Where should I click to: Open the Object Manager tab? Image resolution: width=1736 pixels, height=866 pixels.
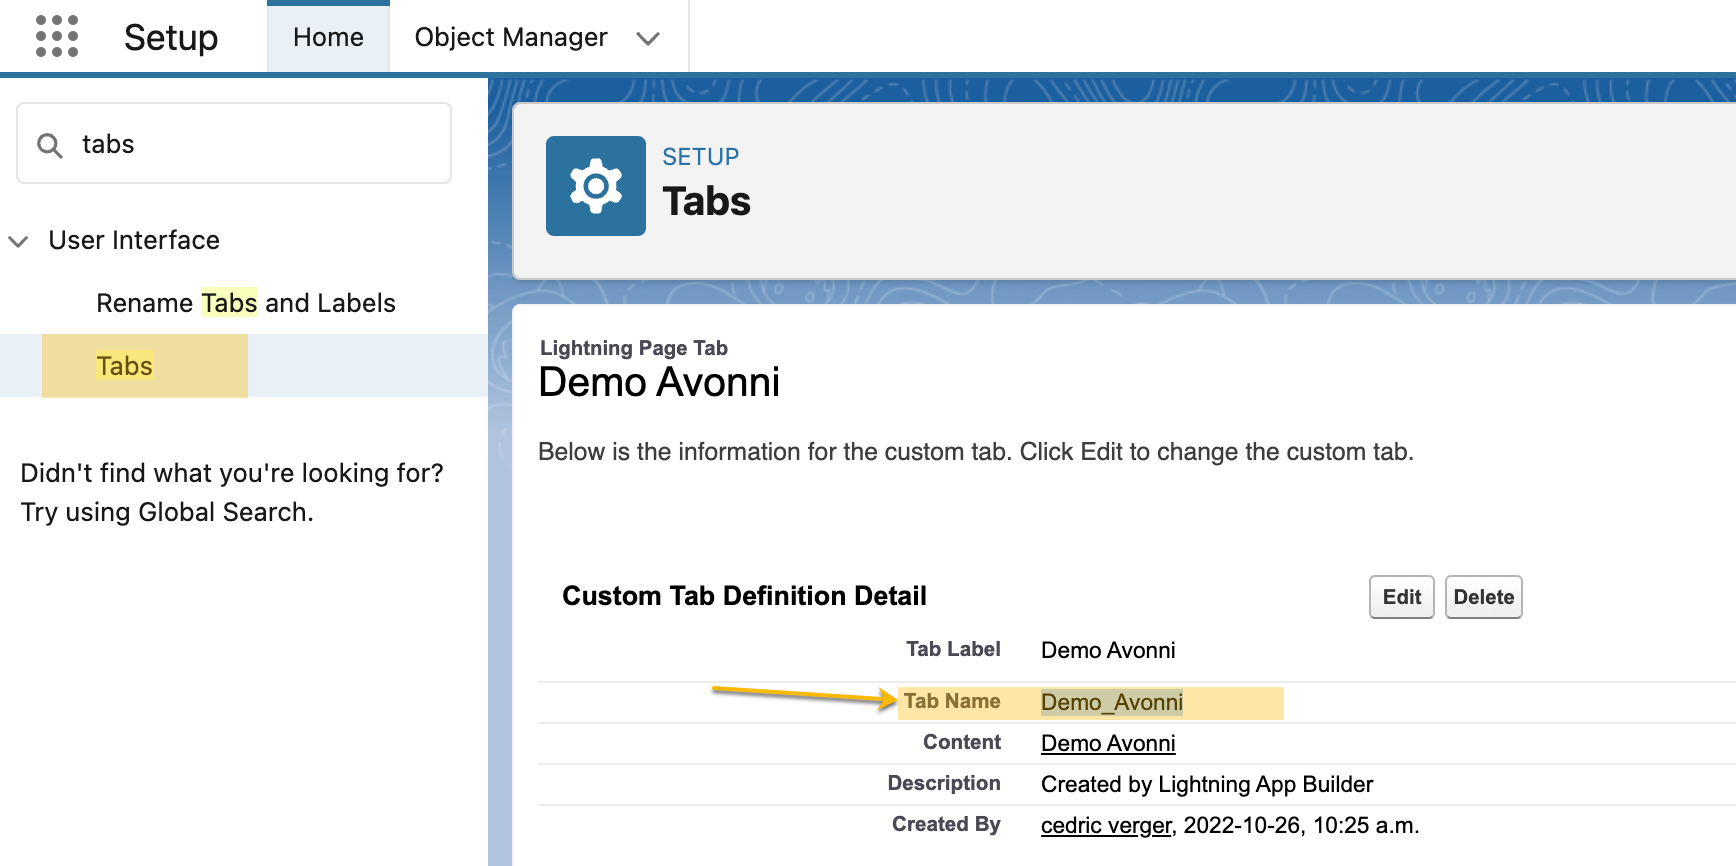point(511,37)
